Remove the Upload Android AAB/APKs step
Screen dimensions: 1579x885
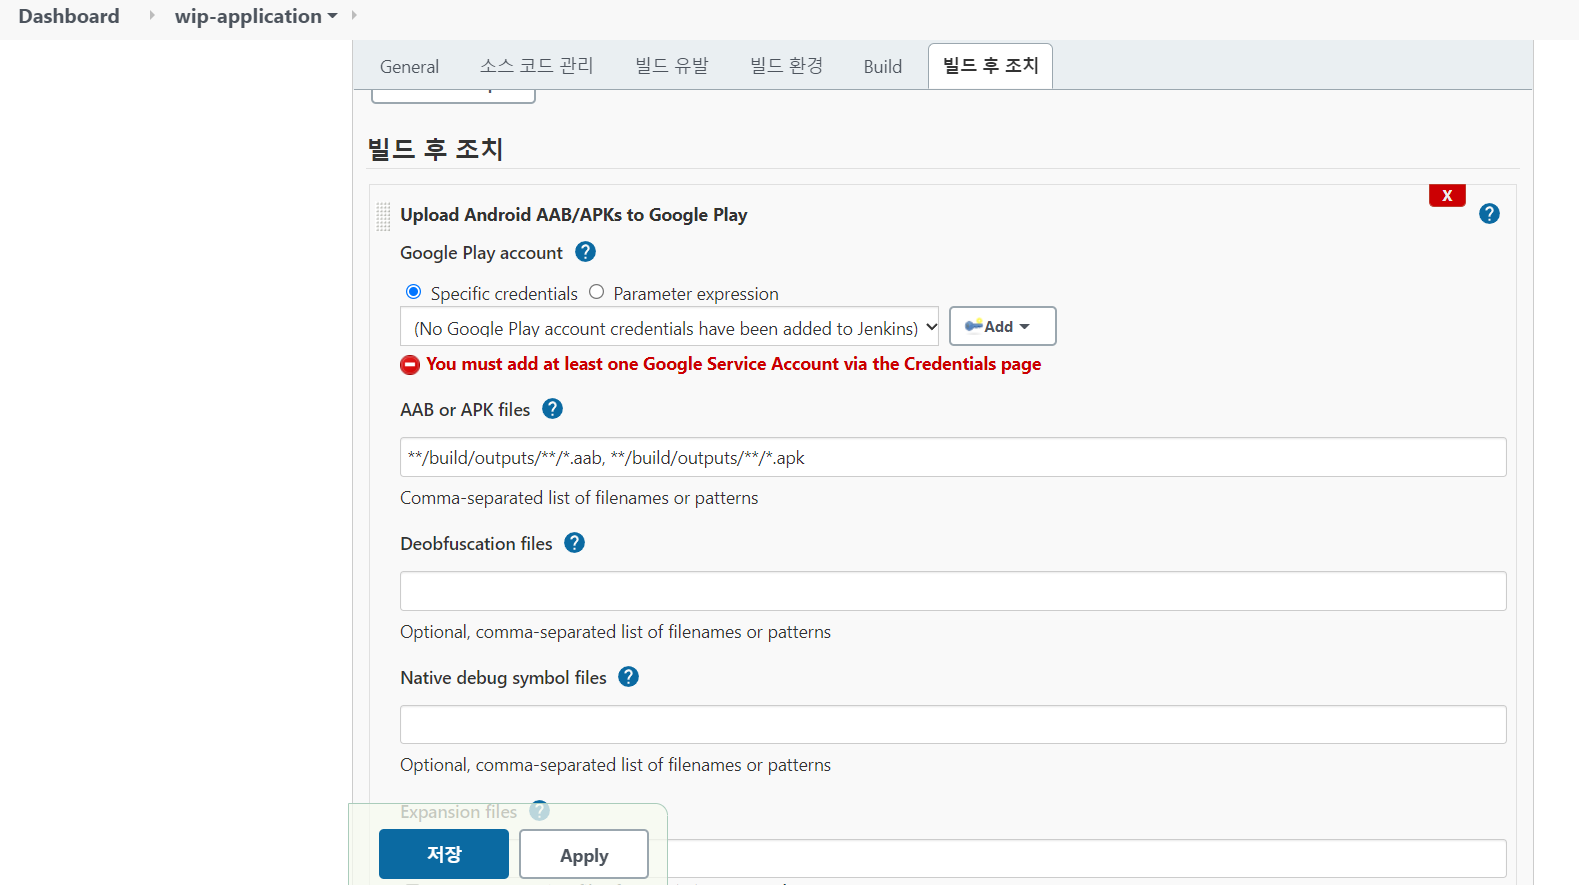[x=1447, y=195]
